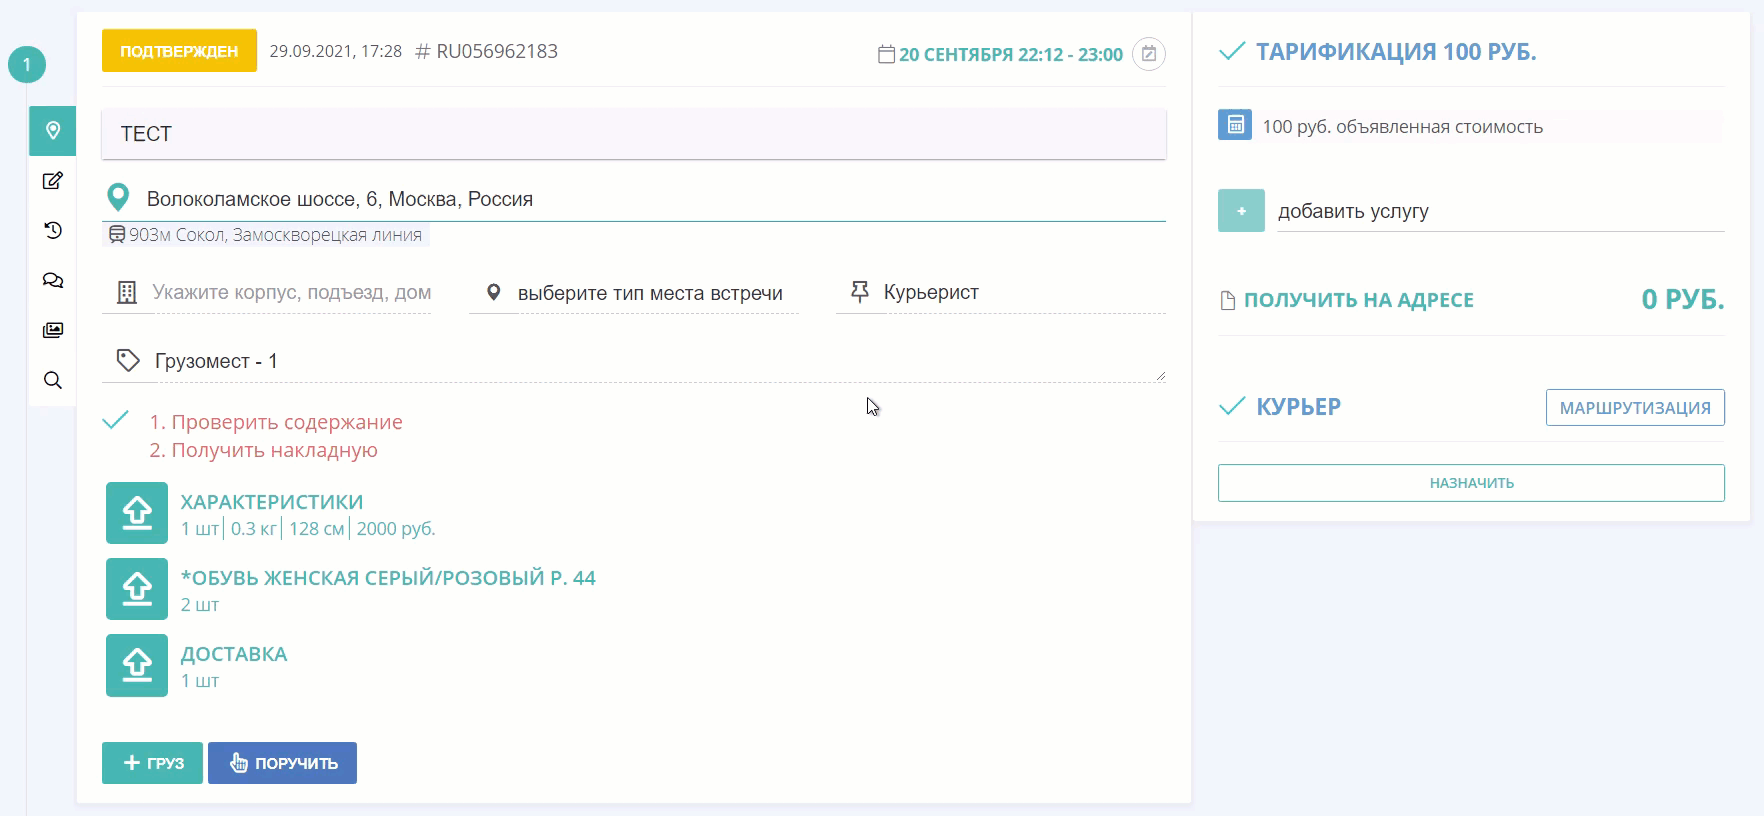Screen dimensions: 1764x816
Task: Open the chat comments sidebar icon
Action: pos(53,281)
